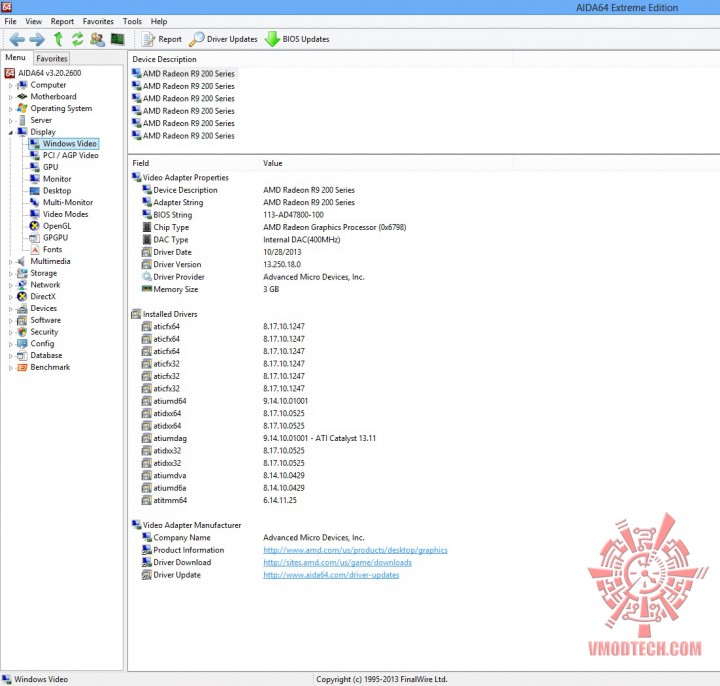Image resolution: width=720 pixels, height=686 pixels.
Task: Expand the Computer tree node
Action: [x=11, y=85]
